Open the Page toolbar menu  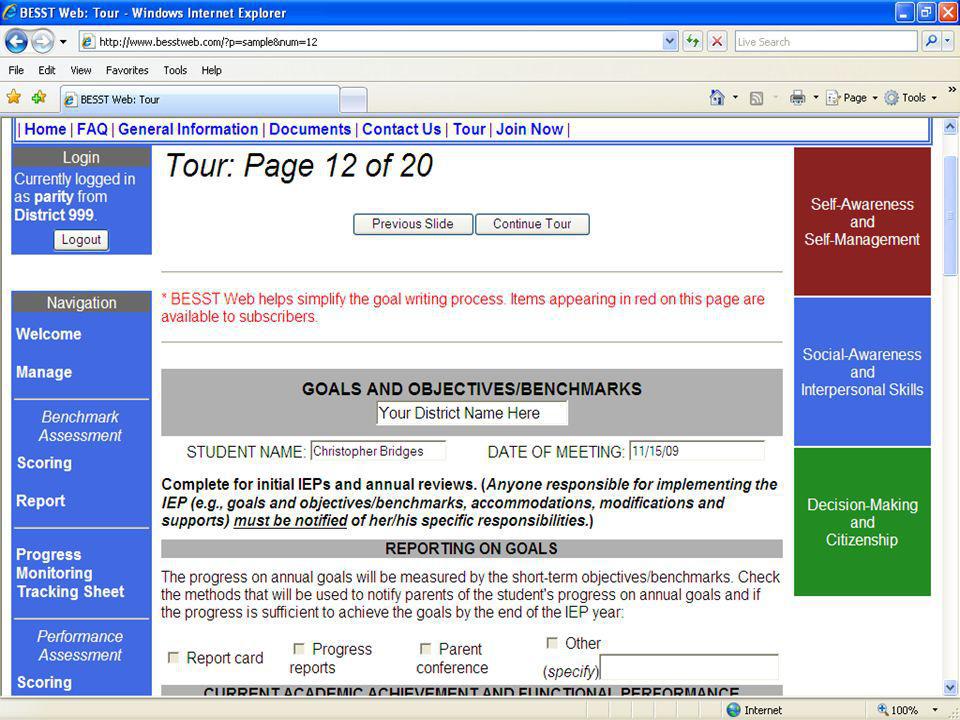pos(852,98)
